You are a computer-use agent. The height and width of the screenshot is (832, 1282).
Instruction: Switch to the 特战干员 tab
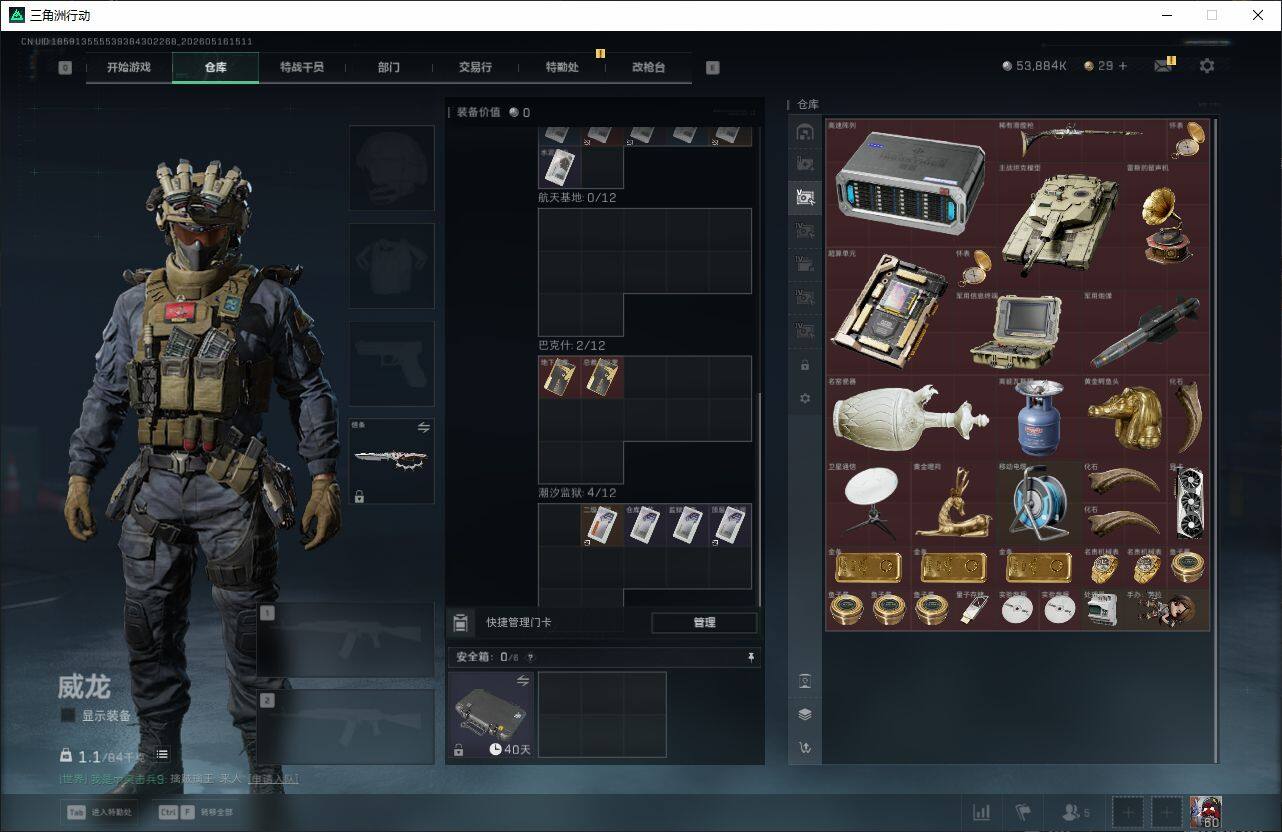(302, 67)
